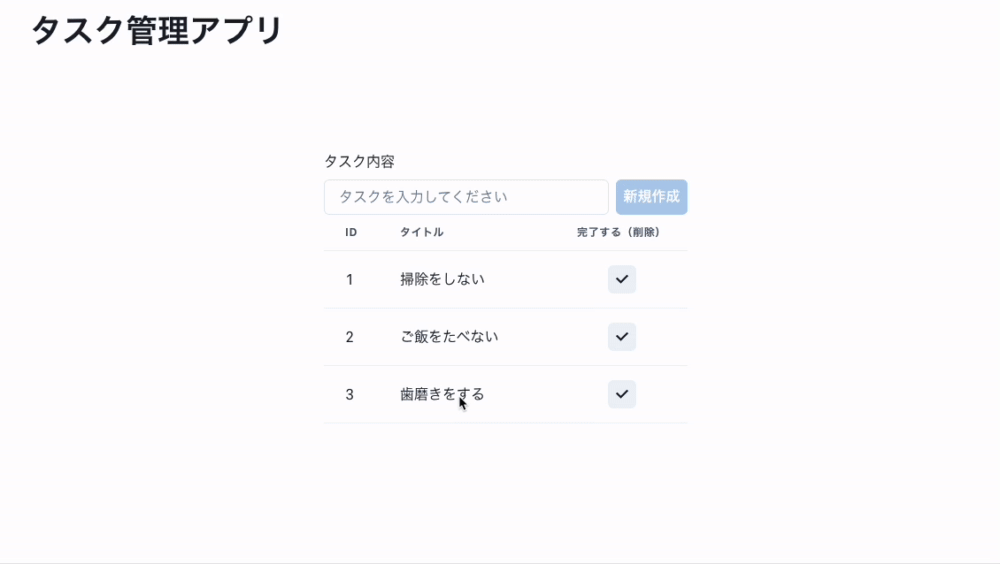Complete the ご飯をたべない task via checkmark
Screen dimensions: 1000x564
tap(622, 337)
